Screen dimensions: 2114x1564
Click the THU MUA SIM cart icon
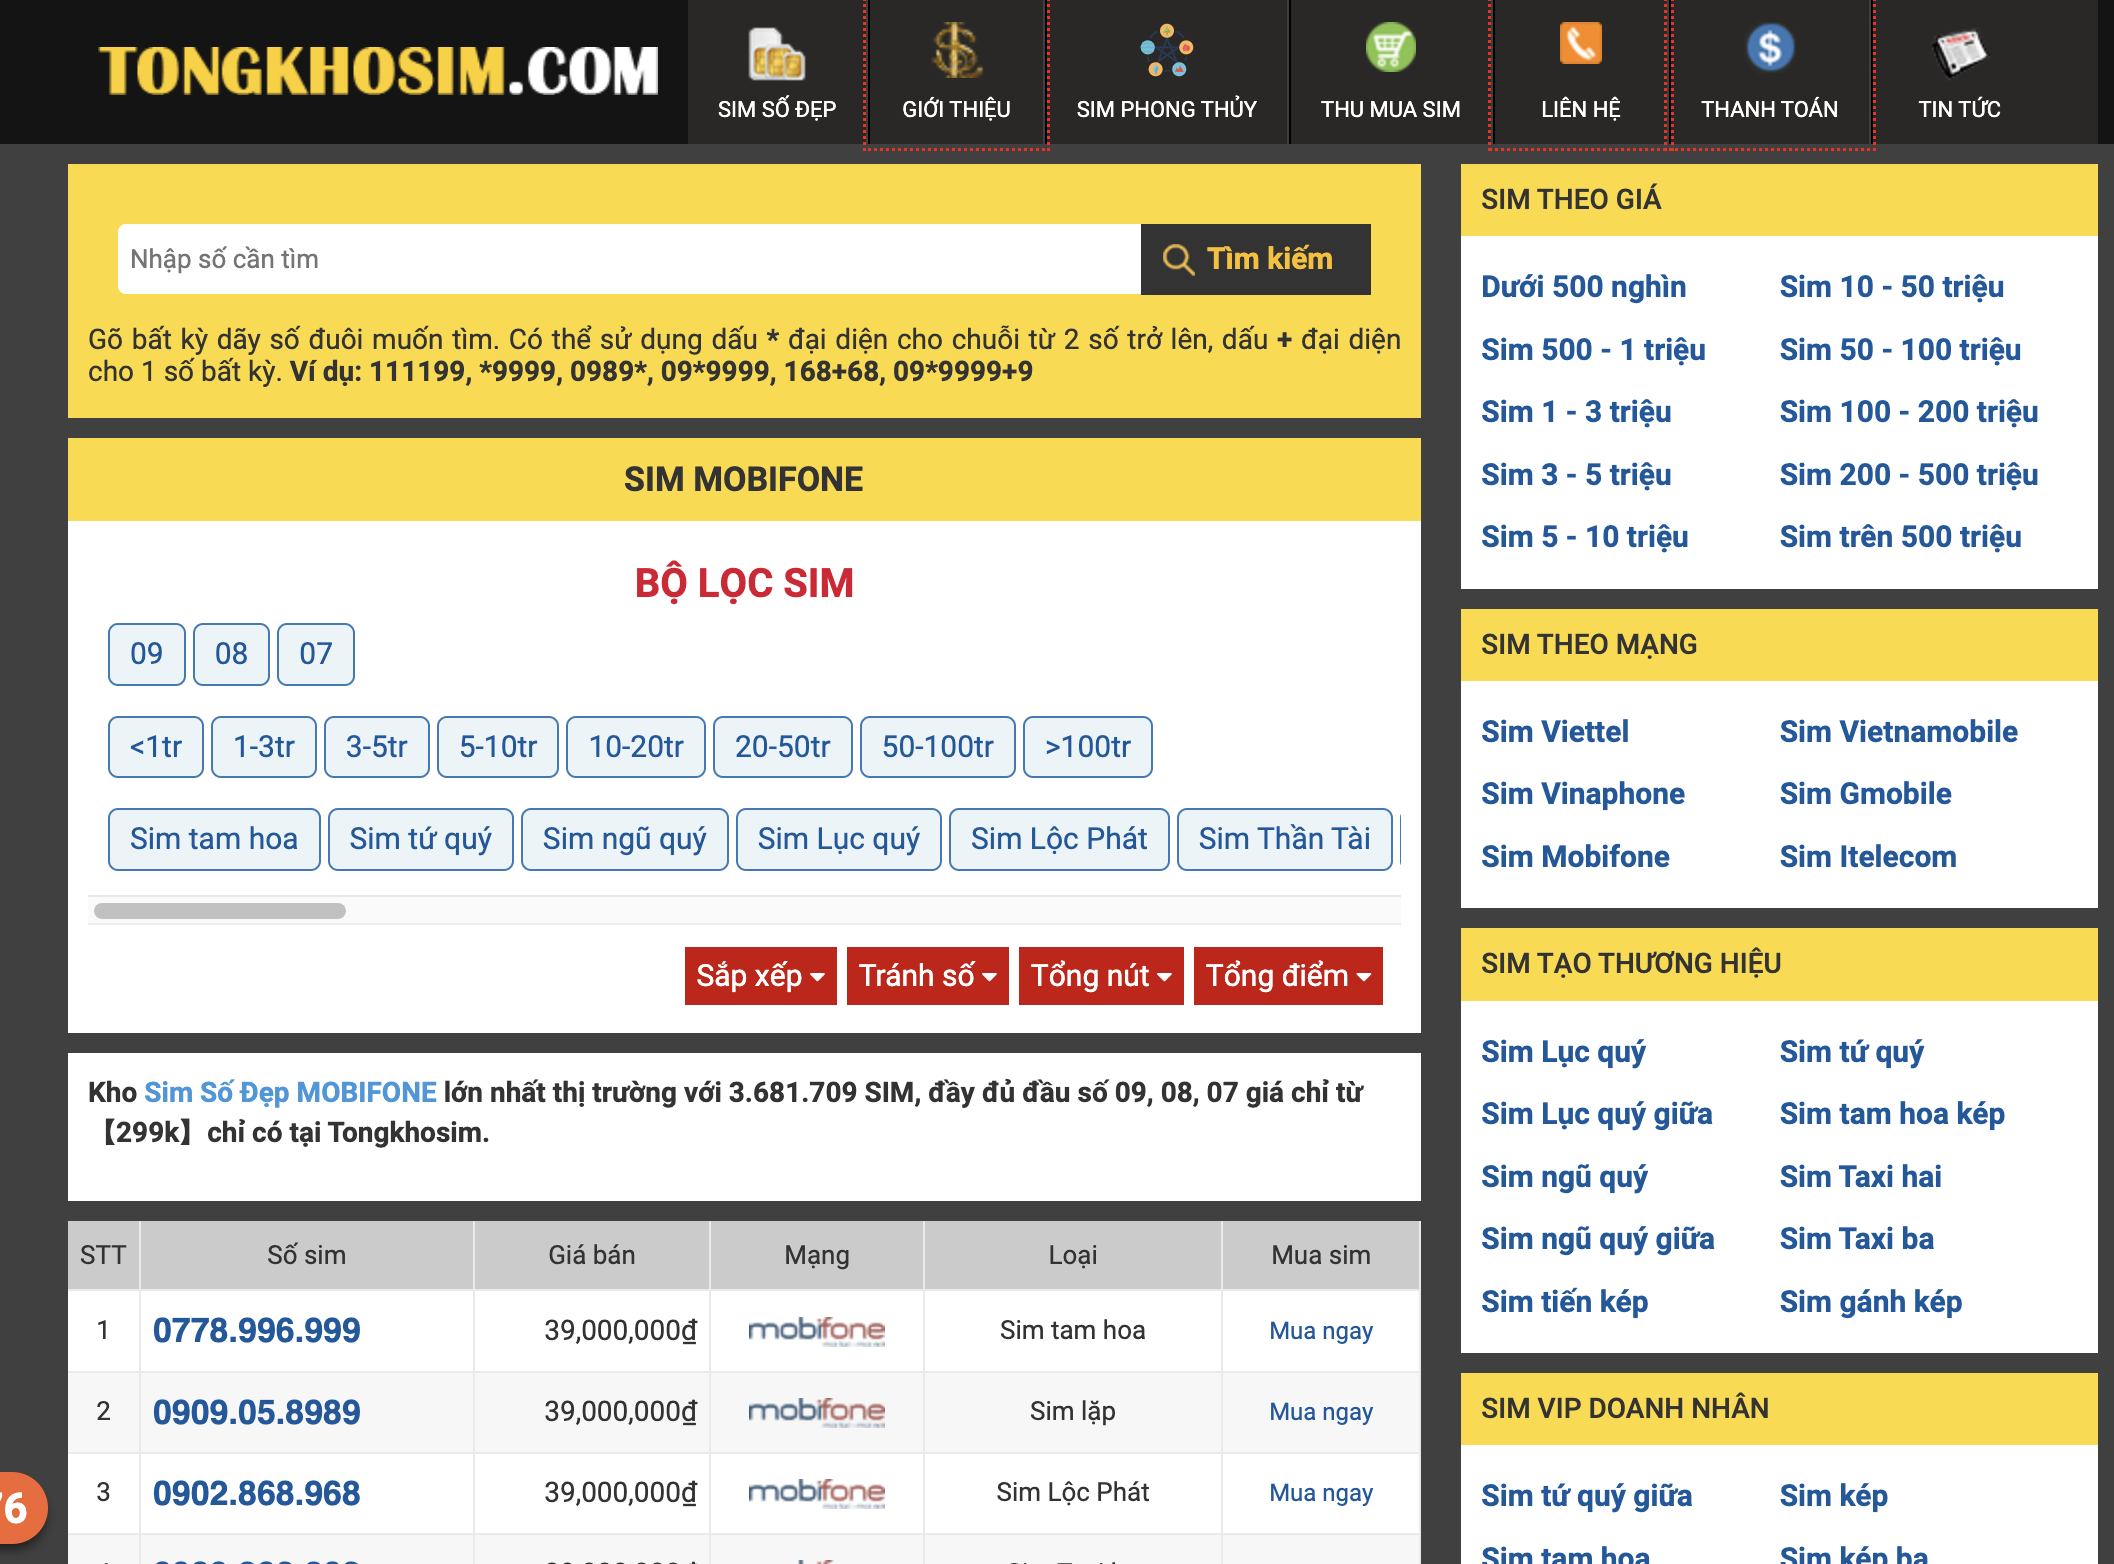1390,48
